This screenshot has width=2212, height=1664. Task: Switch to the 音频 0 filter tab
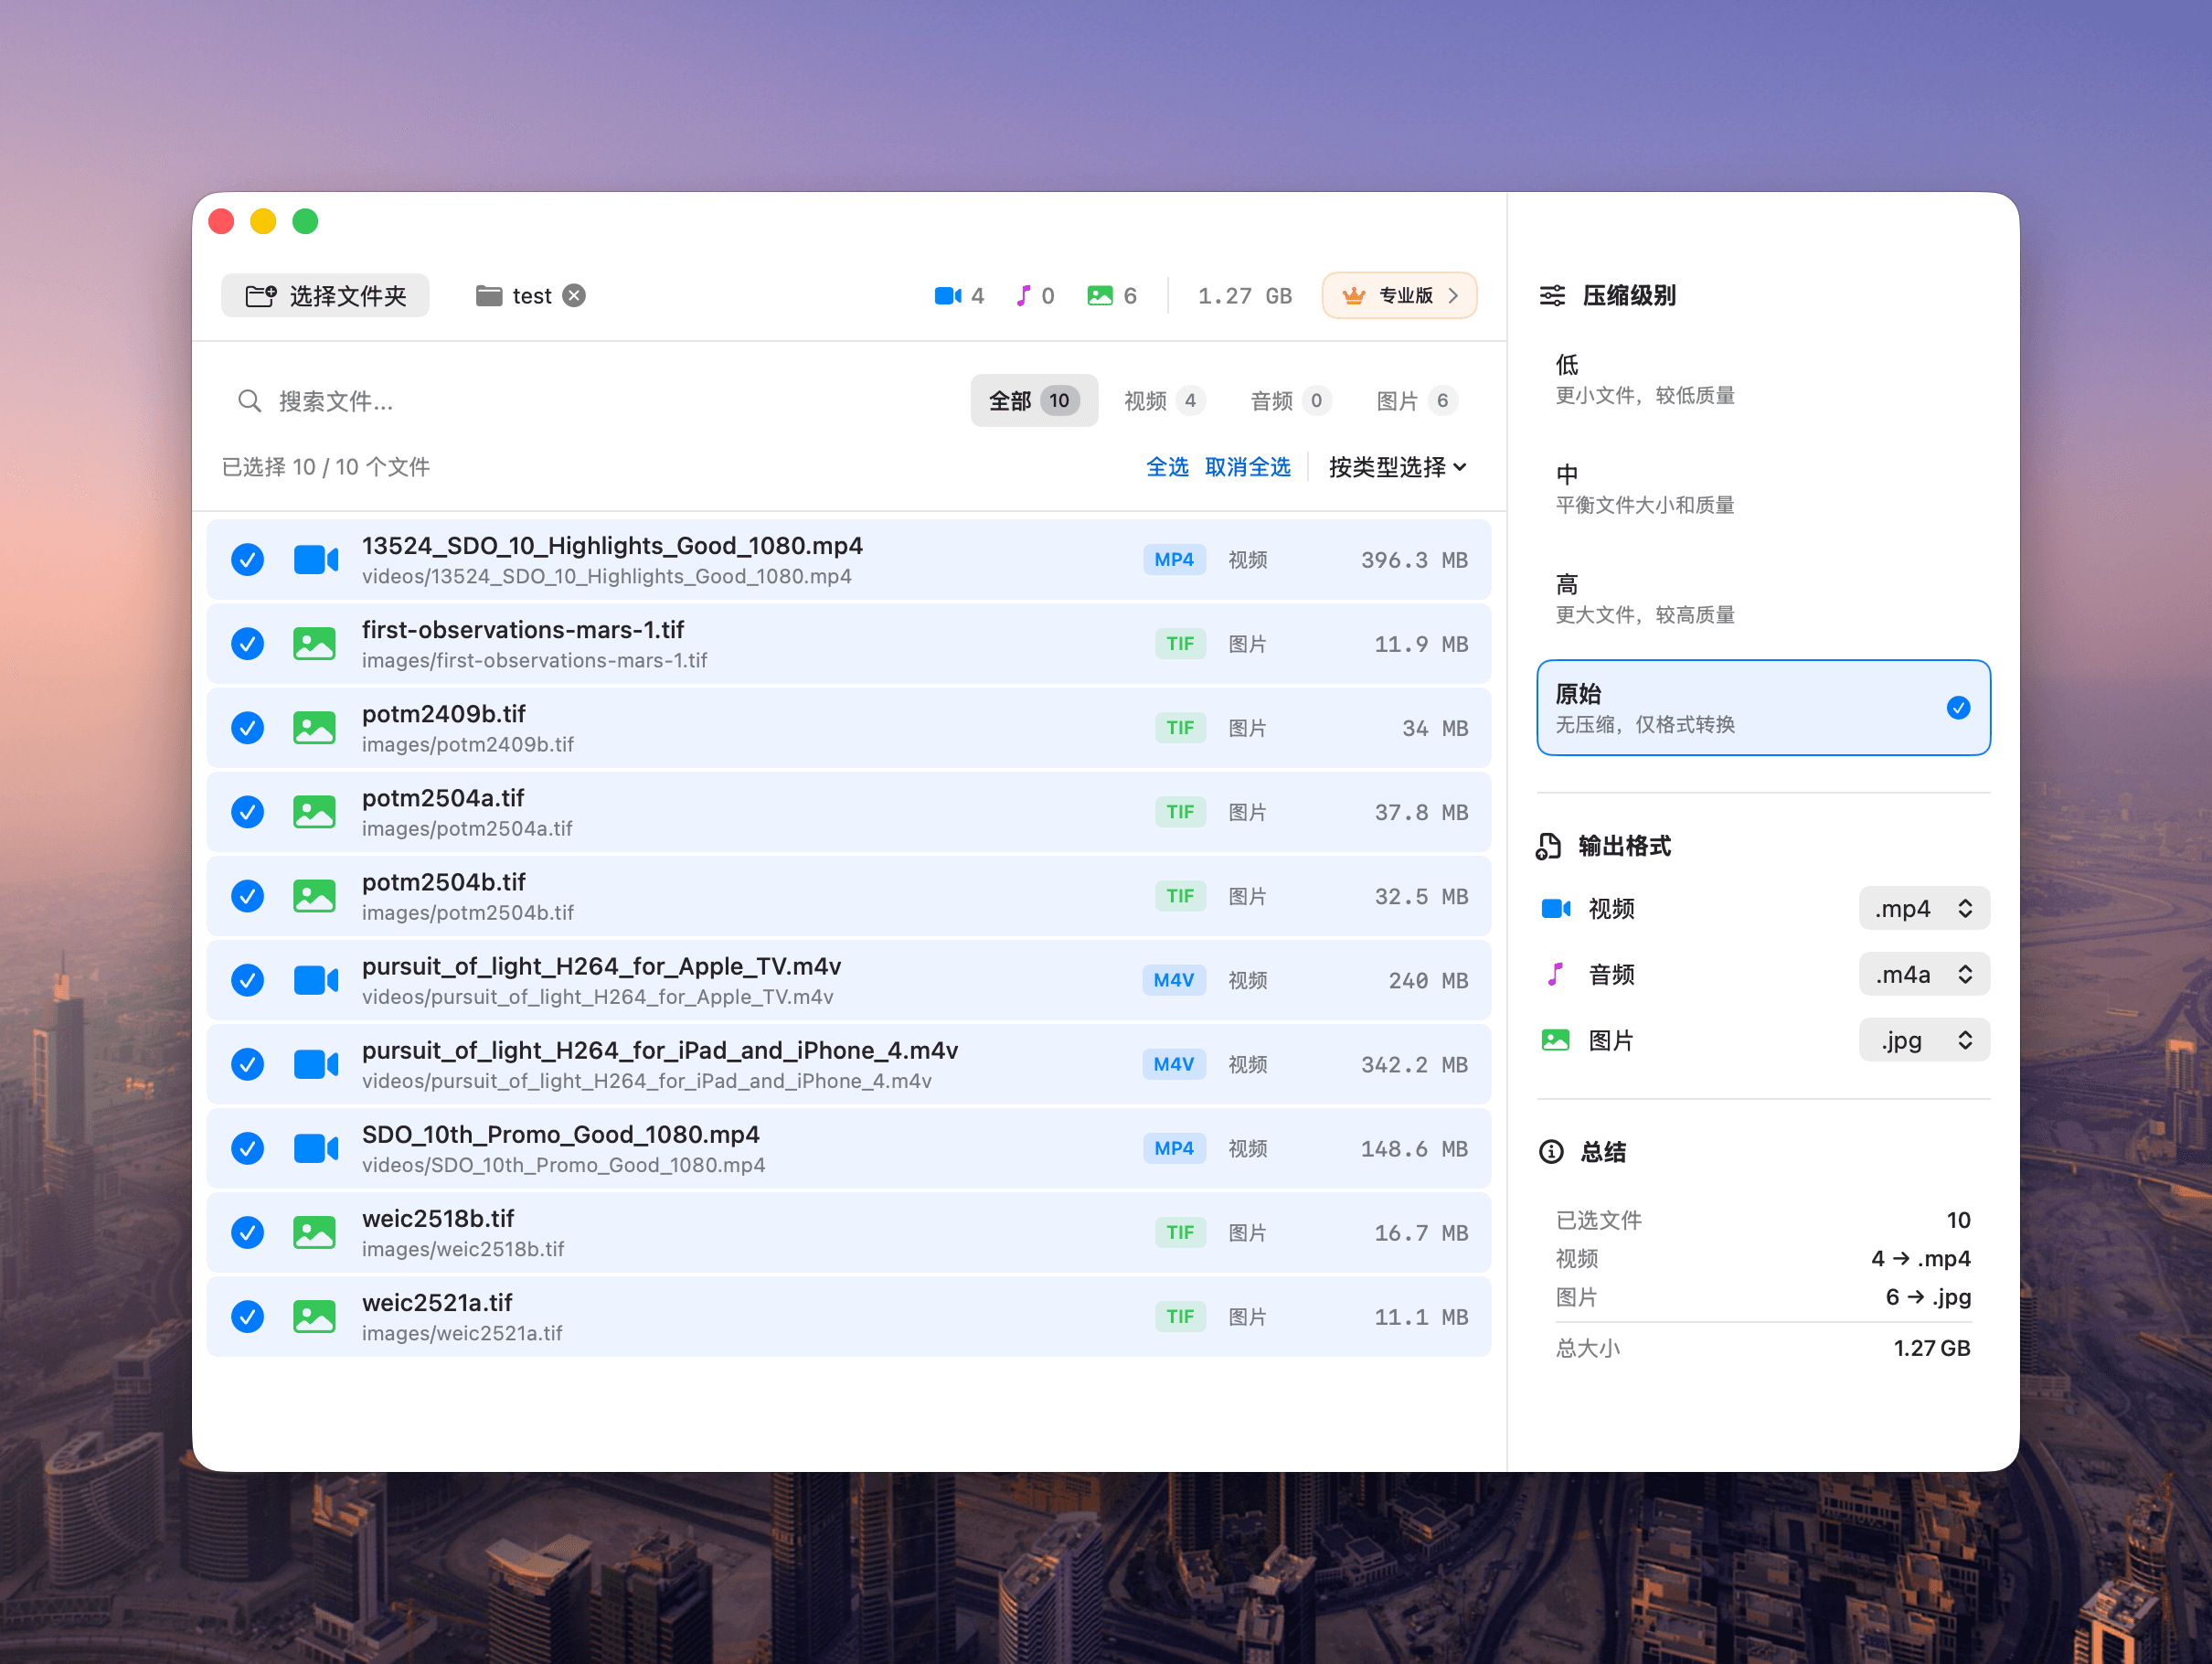(x=1290, y=401)
